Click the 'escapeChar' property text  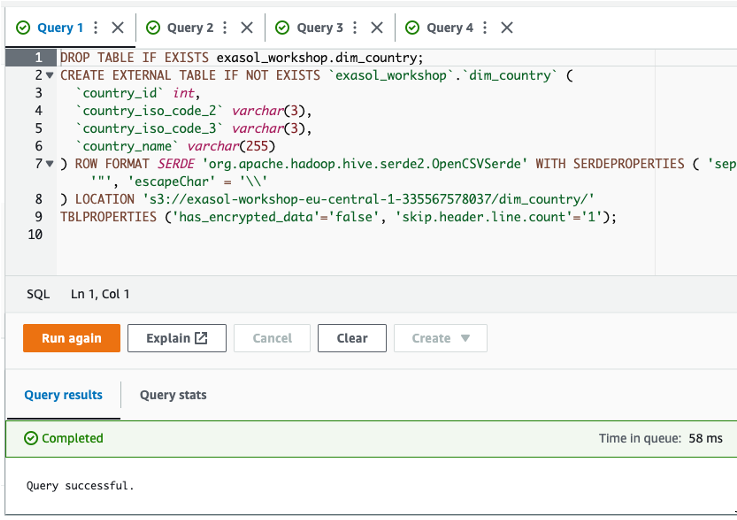tap(171, 181)
